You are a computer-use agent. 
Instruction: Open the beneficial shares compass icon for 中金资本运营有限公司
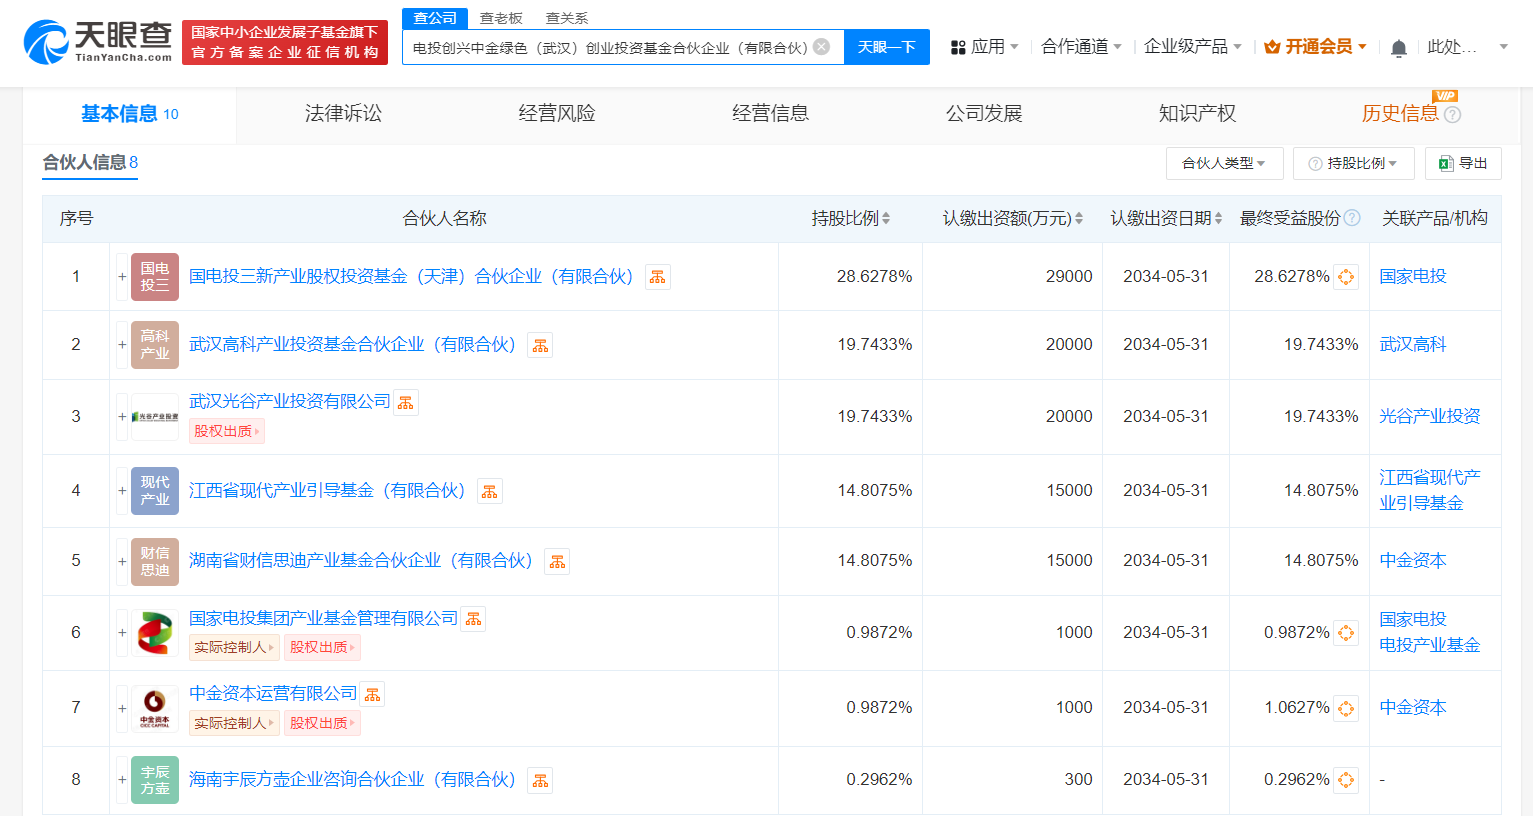point(1346,707)
